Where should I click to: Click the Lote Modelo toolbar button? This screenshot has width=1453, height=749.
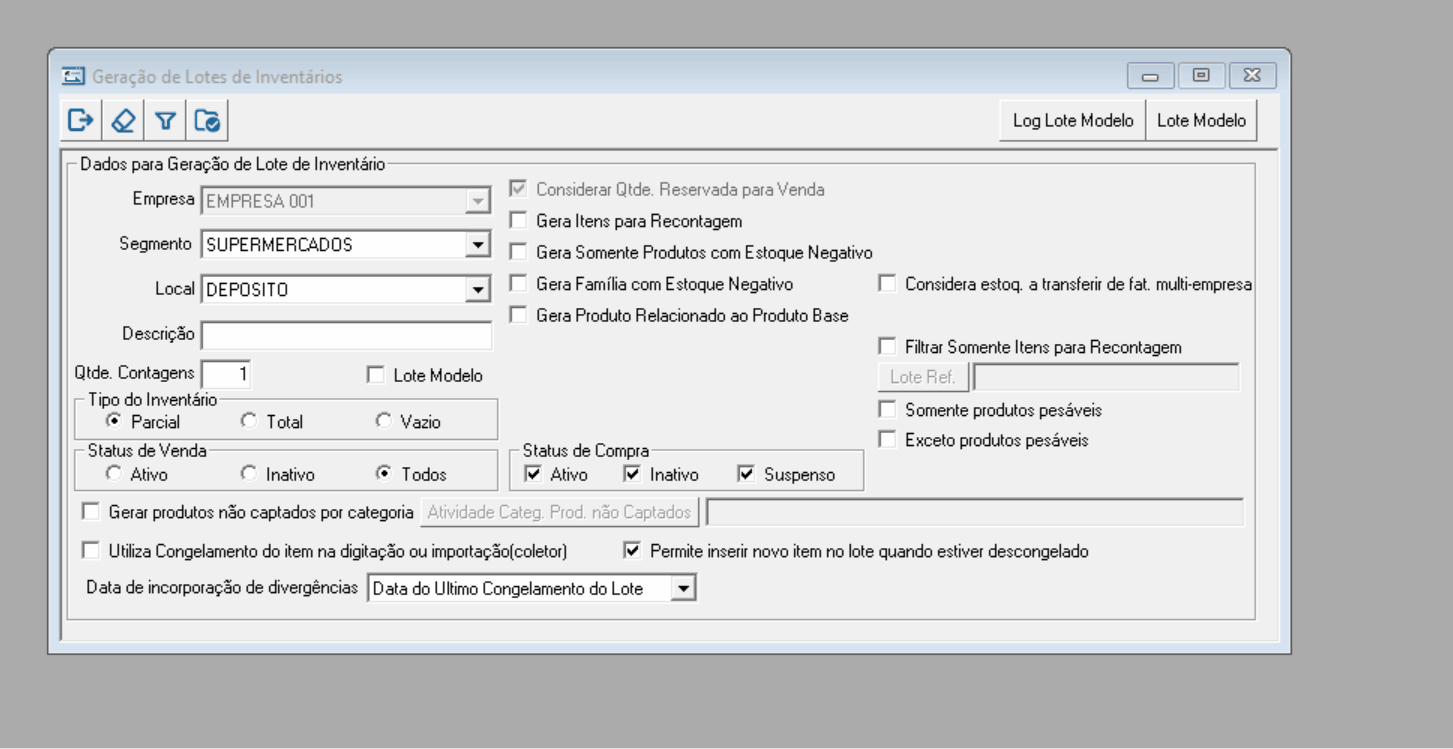[1201, 121]
